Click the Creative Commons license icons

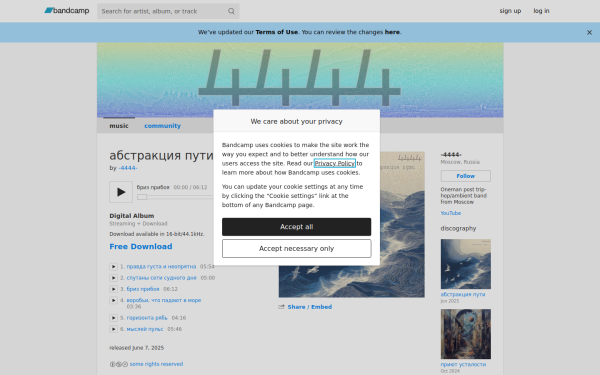tap(118, 364)
